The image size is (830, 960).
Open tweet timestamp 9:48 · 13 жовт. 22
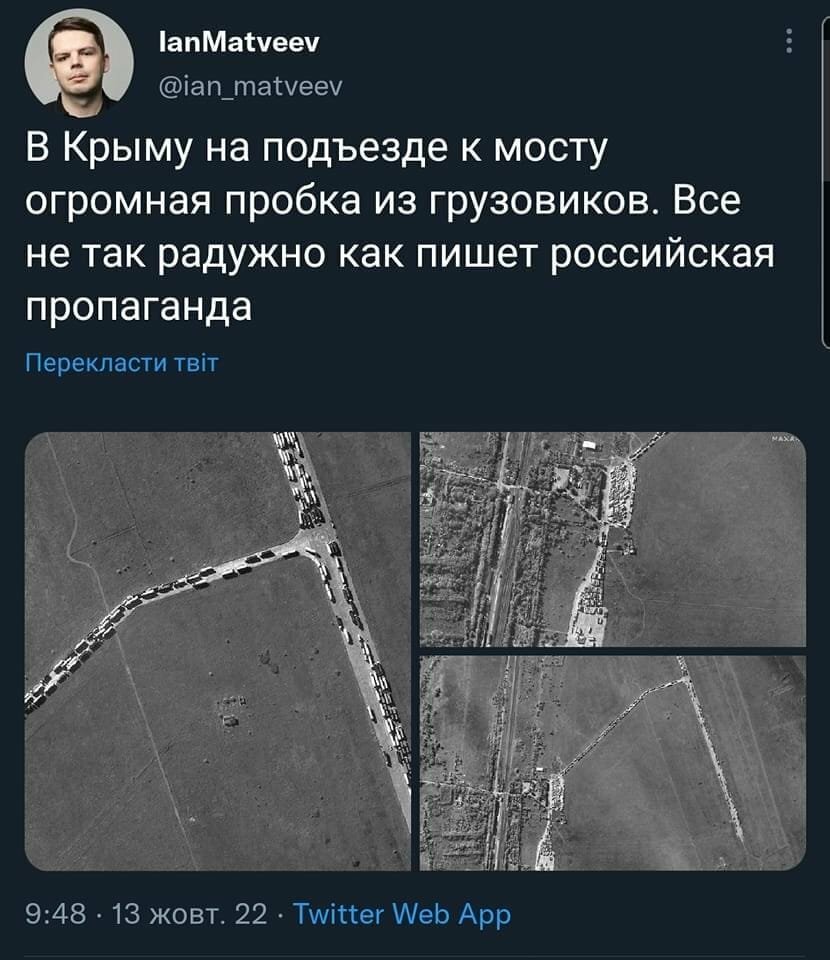click(146, 914)
